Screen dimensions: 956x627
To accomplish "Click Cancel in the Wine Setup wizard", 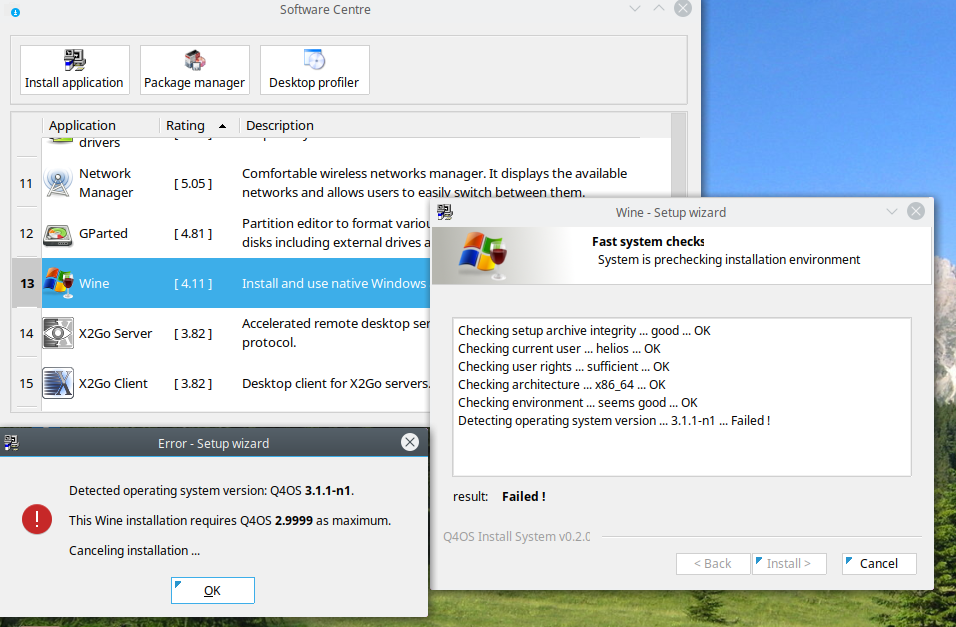I will point(879,564).
